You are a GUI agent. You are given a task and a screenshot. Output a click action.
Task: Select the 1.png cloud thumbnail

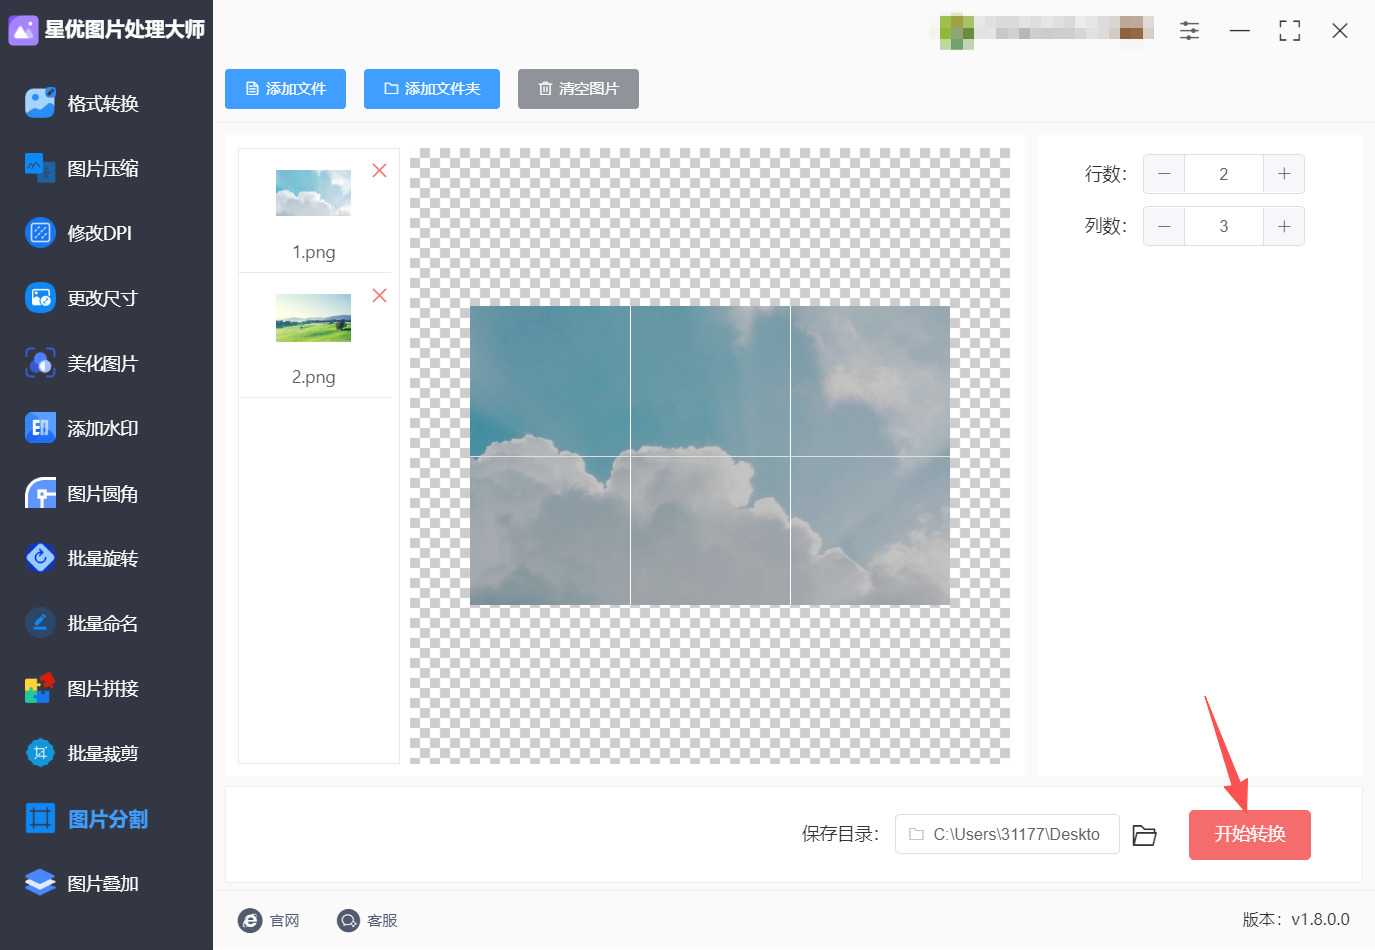tap(313, 193)
